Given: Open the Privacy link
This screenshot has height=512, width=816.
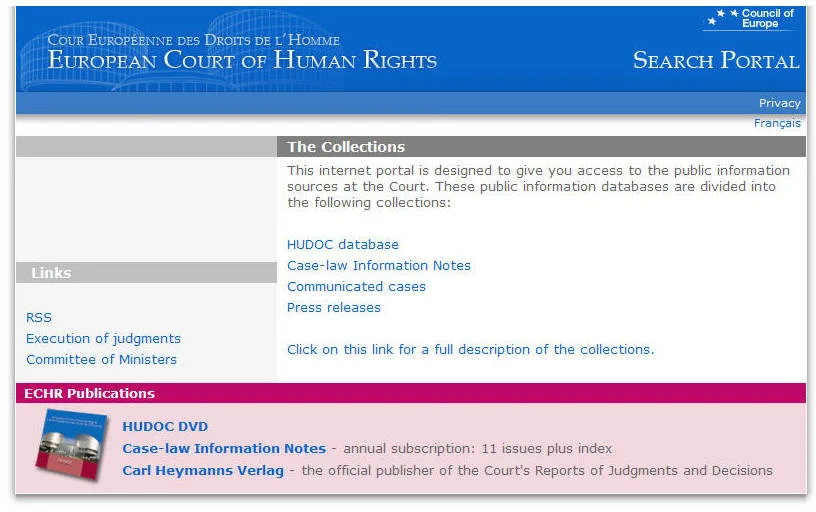Looking at the screenshot, I should click(x=779, y=103).
